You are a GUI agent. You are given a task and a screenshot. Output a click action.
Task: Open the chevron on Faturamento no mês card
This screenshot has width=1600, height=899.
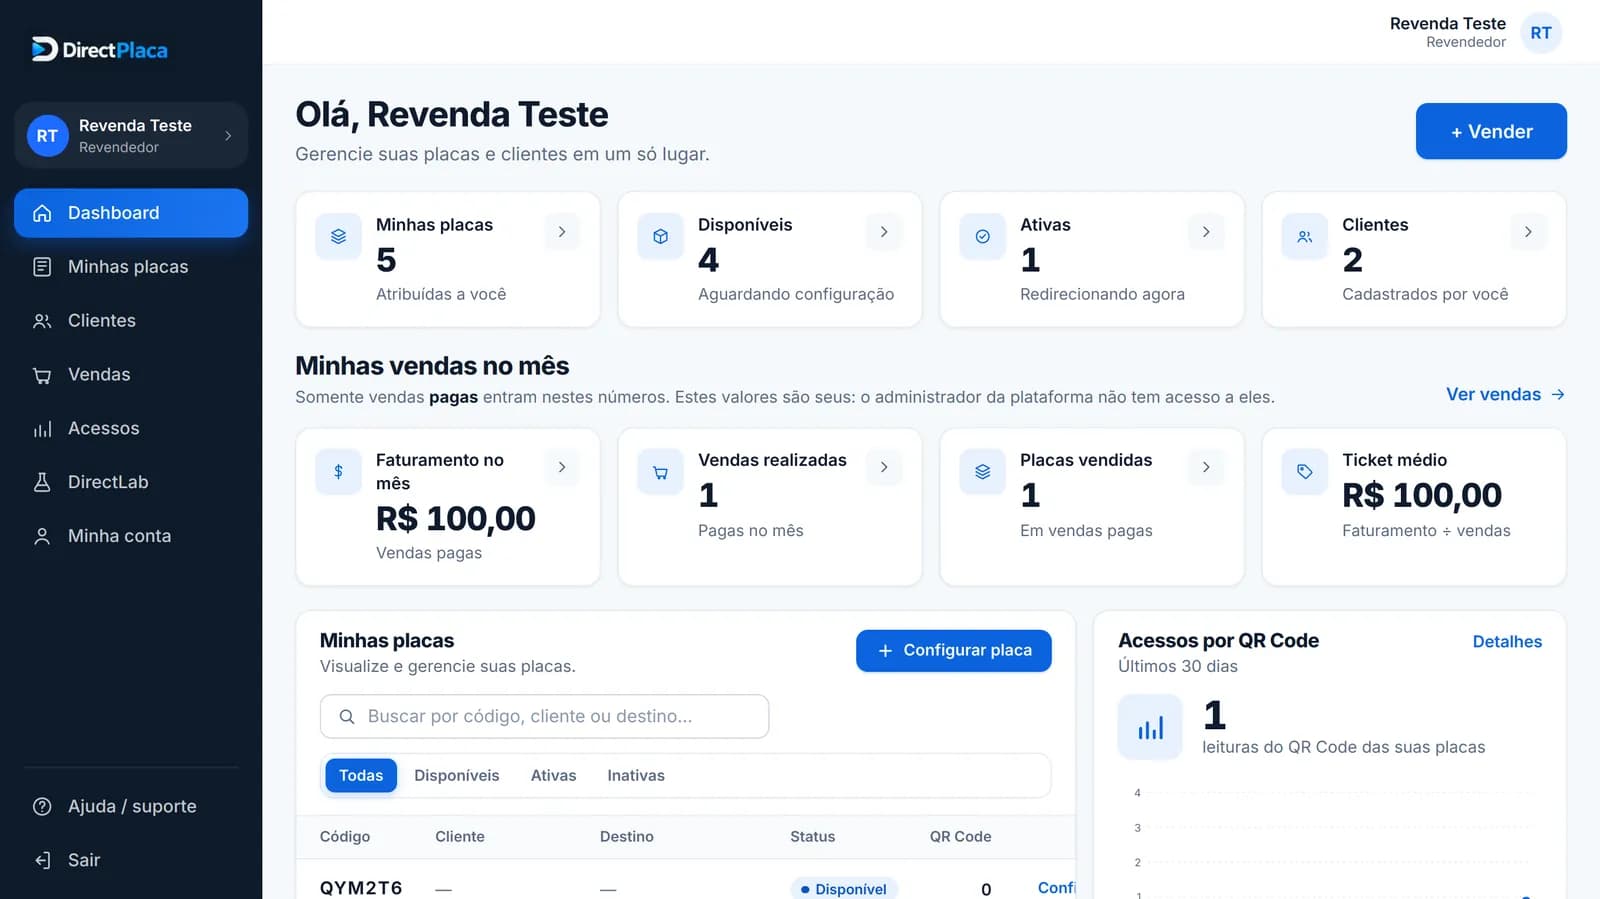[562, 467]
